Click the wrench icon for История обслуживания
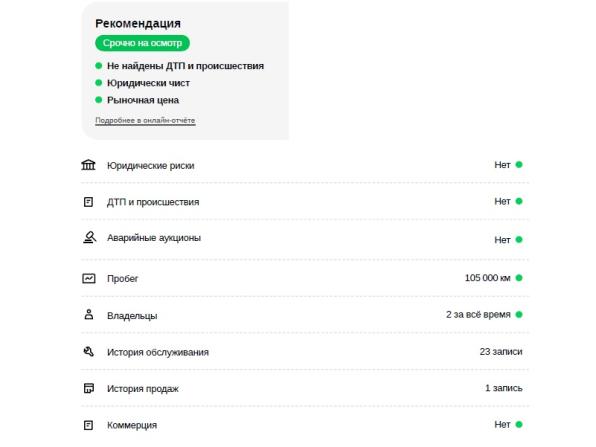The image size is (596, 447). tap(89, 352)
